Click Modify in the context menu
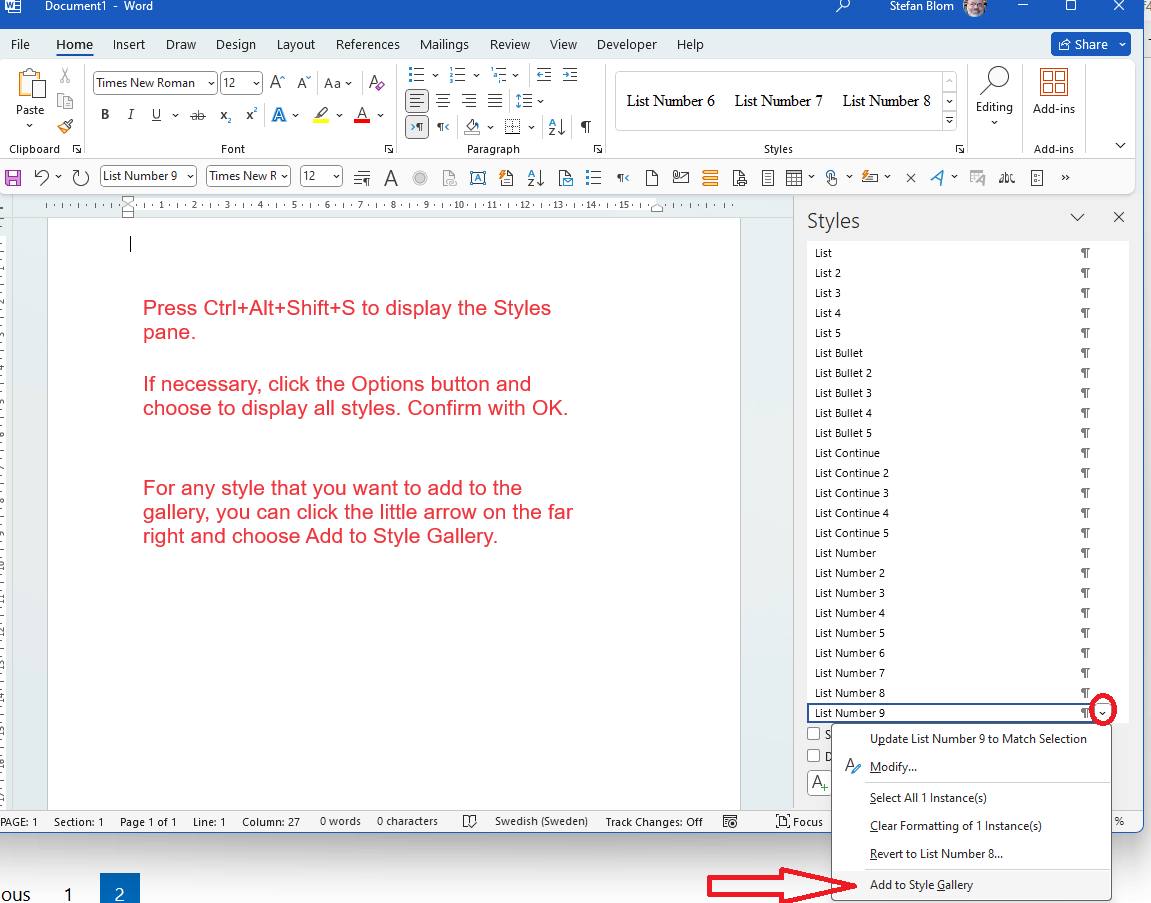 pos(893,766)
